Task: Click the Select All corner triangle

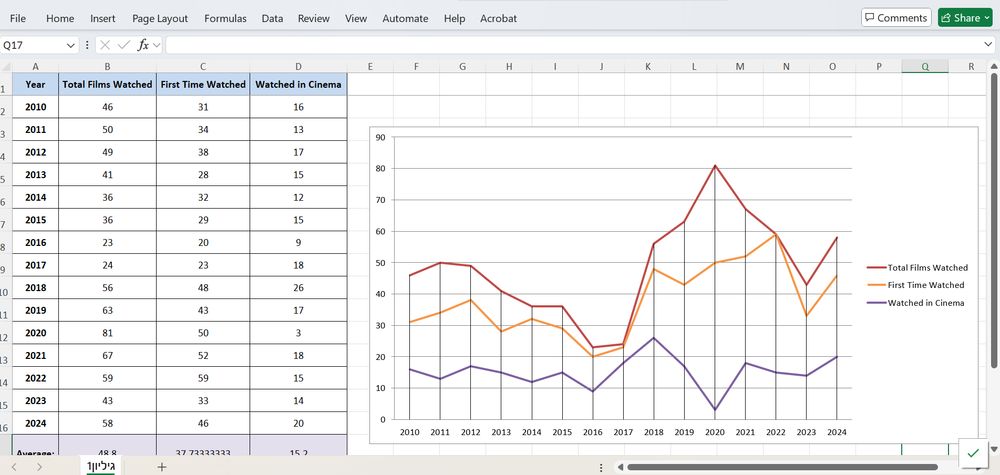Action: (6, 67)
